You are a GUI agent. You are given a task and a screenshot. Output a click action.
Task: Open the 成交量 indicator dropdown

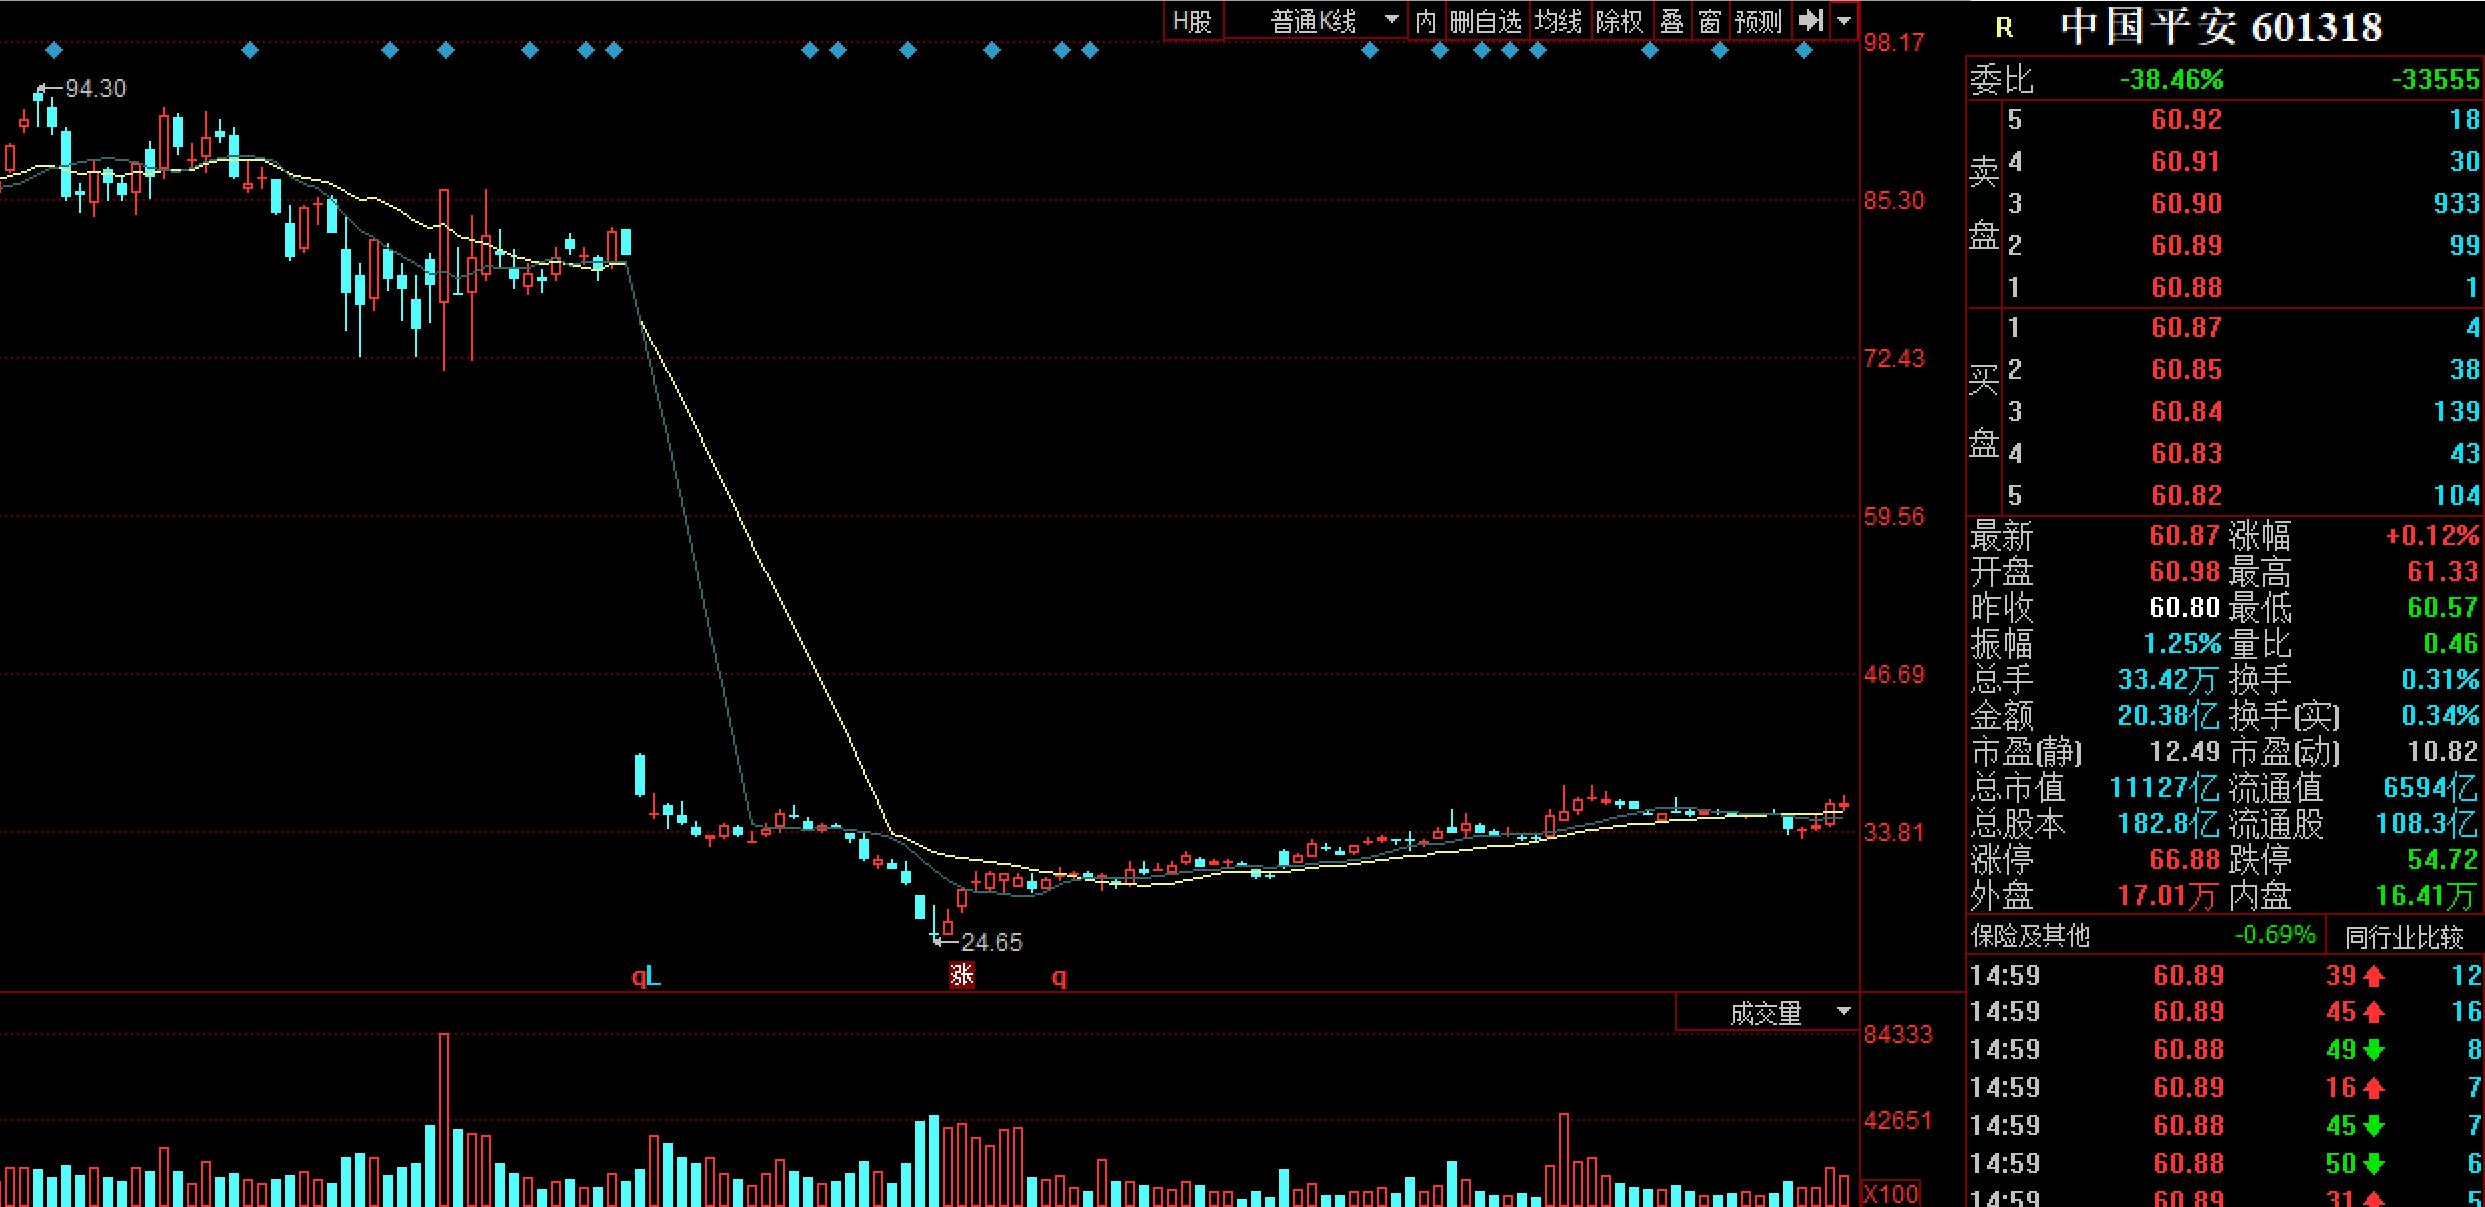(1844, 1013)
